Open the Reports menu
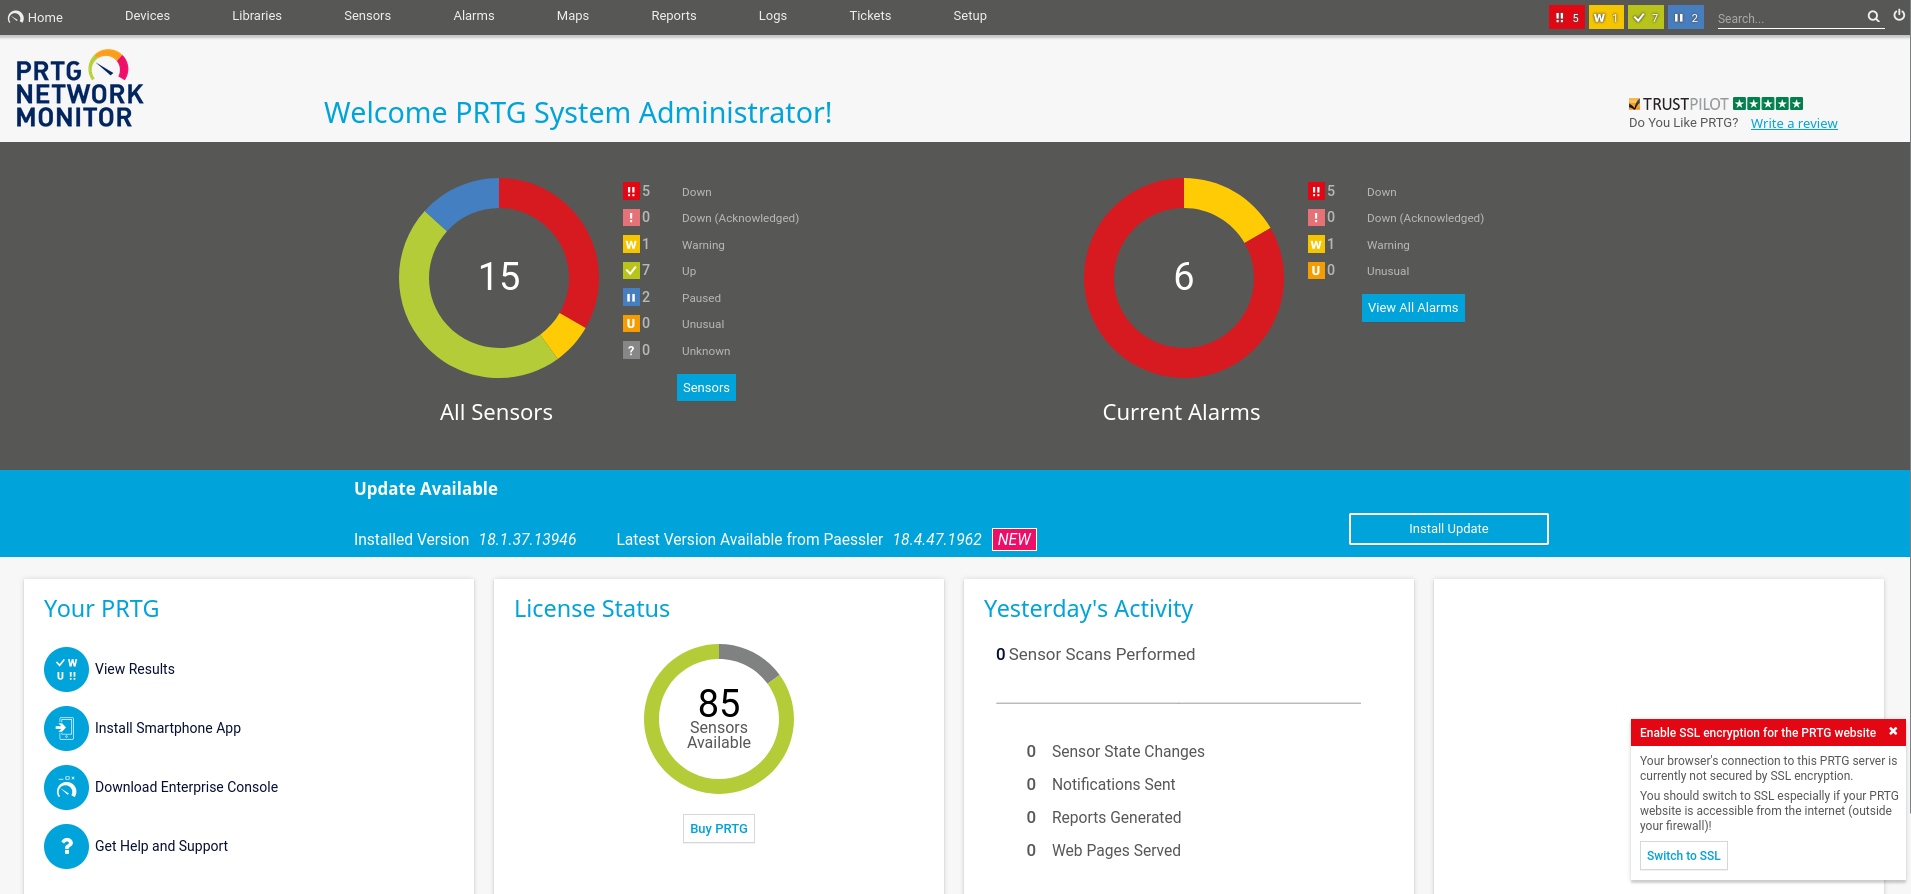1911x894 pixels. coord(674,16)
